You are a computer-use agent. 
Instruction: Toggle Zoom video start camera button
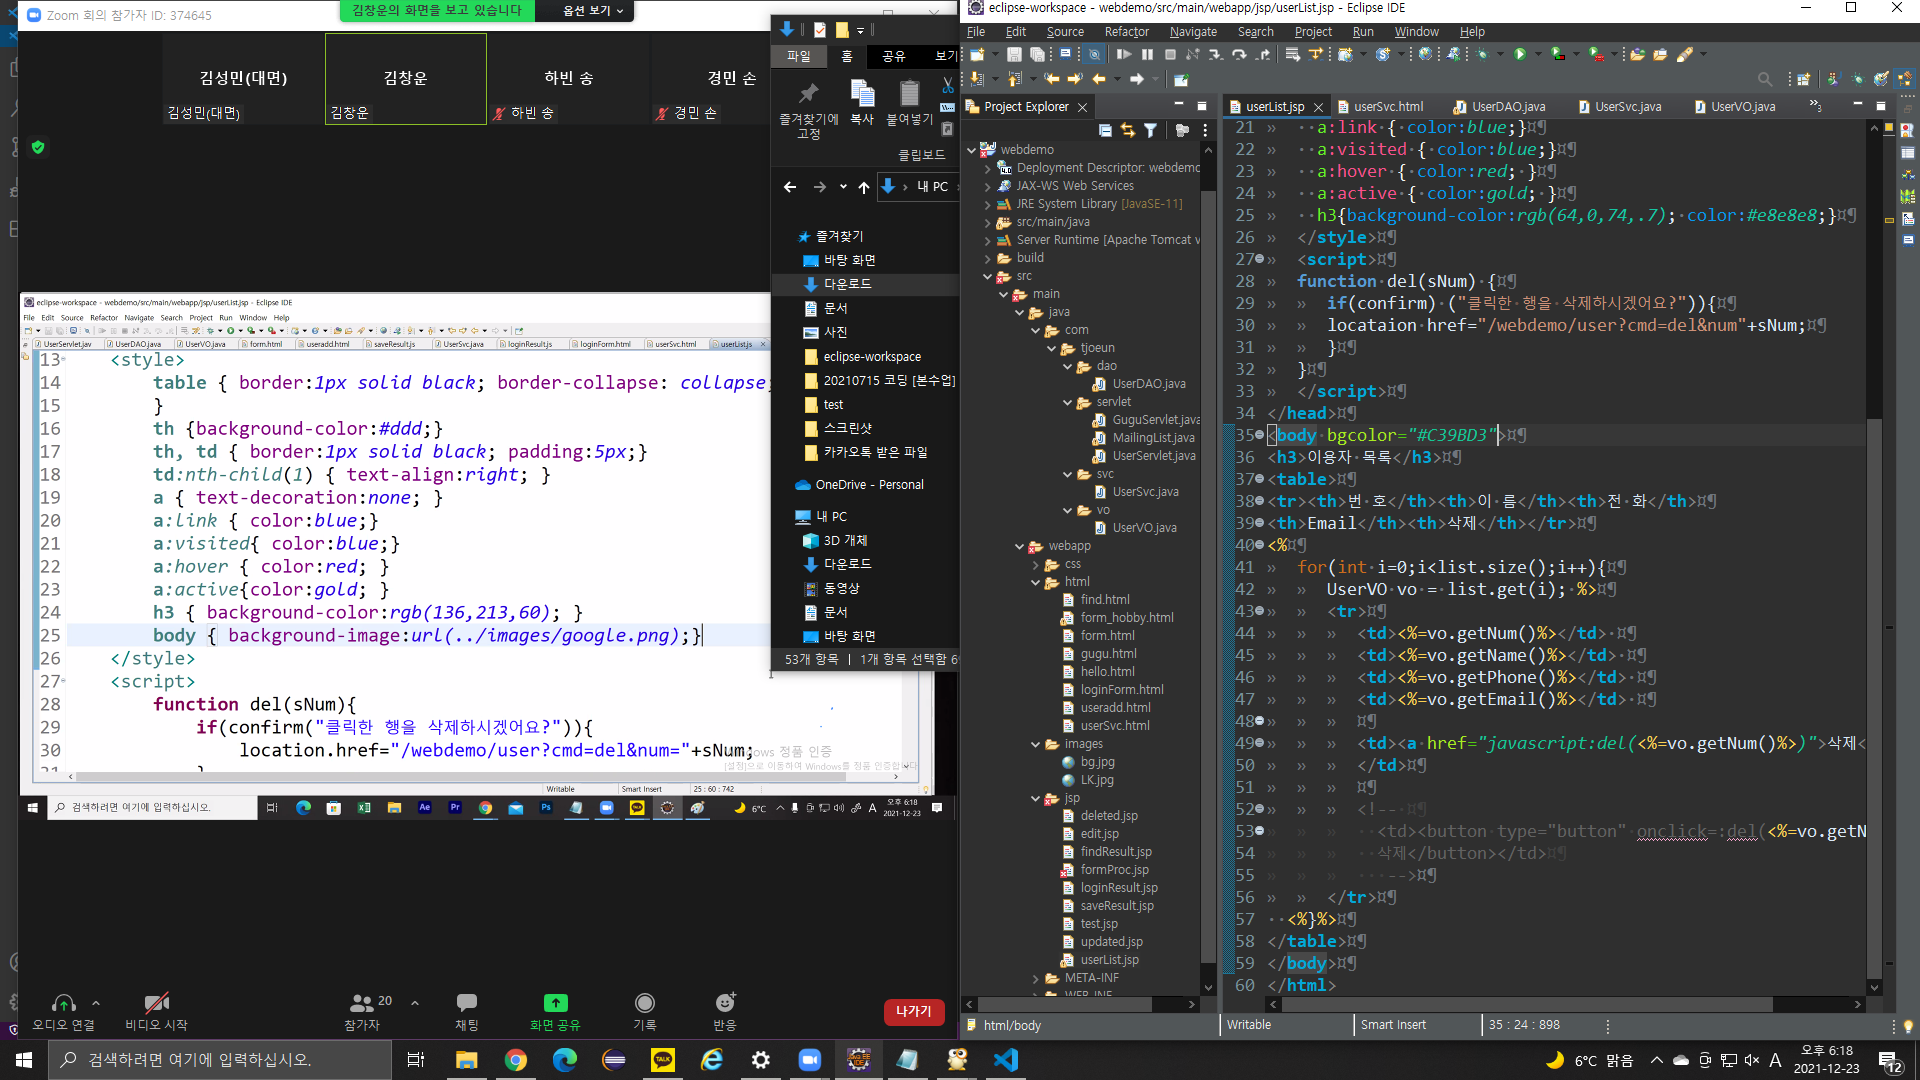pyautogui.click(x=156, y=1010)
